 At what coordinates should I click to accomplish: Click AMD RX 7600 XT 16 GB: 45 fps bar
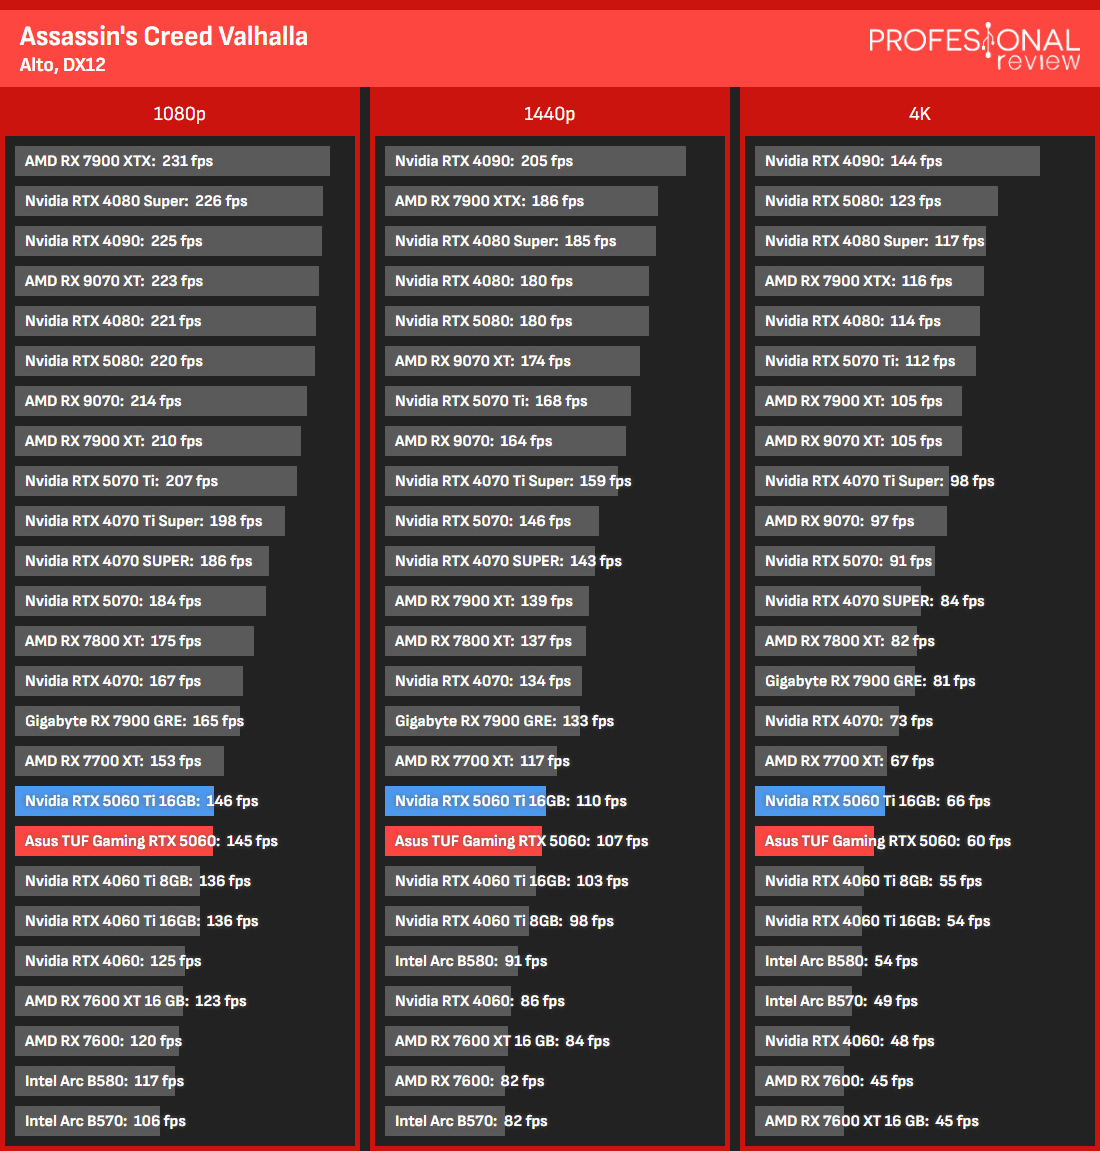(799, 1121)
